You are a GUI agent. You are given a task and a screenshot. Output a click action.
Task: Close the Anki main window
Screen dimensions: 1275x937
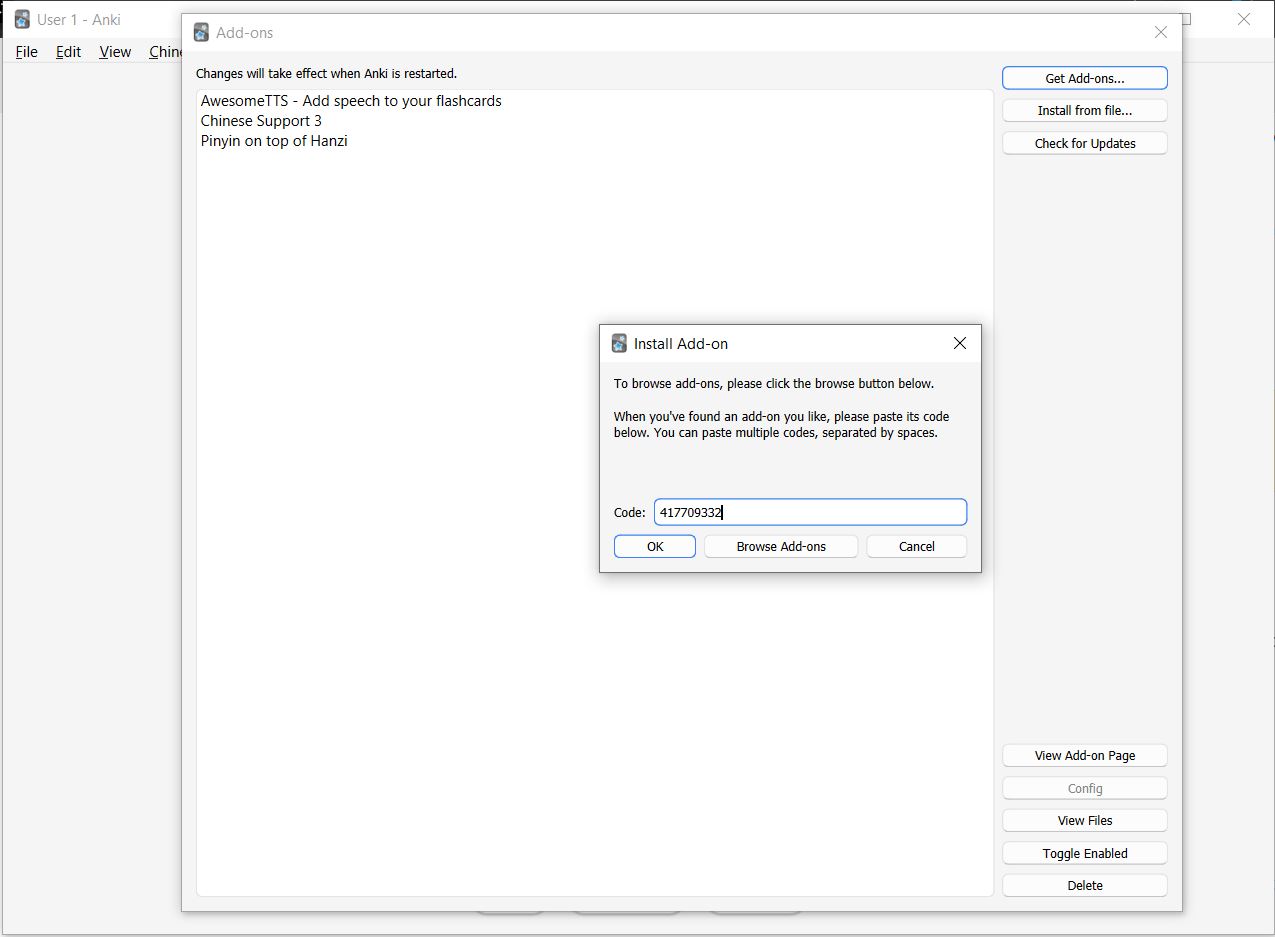(1244, 19)
